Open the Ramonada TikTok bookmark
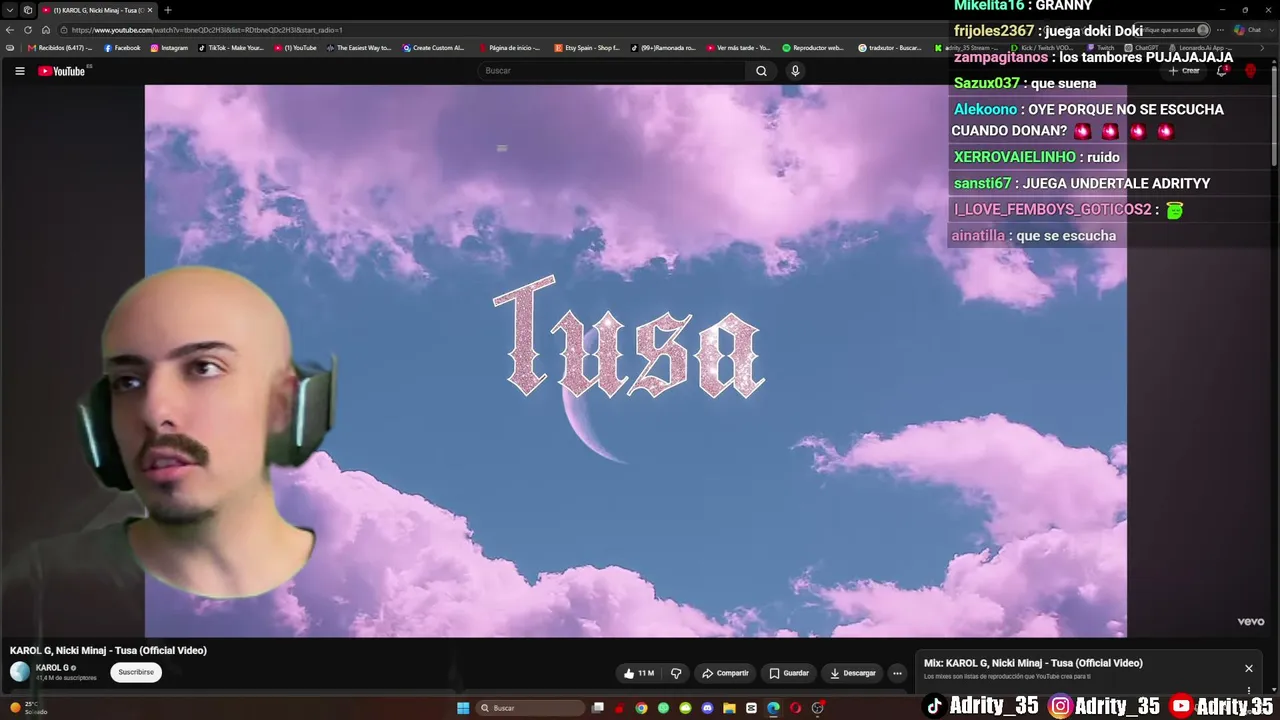 tap(664, 48)
